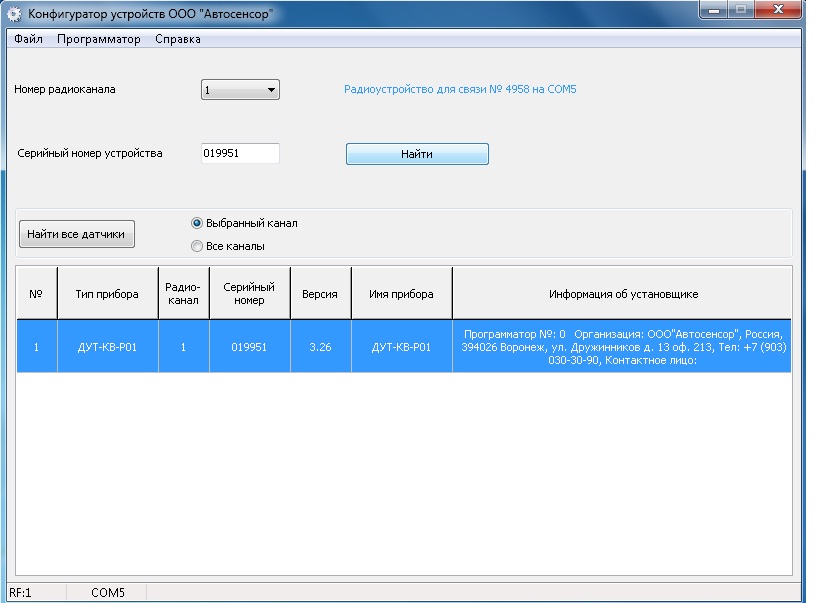
Task: Click the Серийный номер устройства input field
Action: [x=240, y=153]
